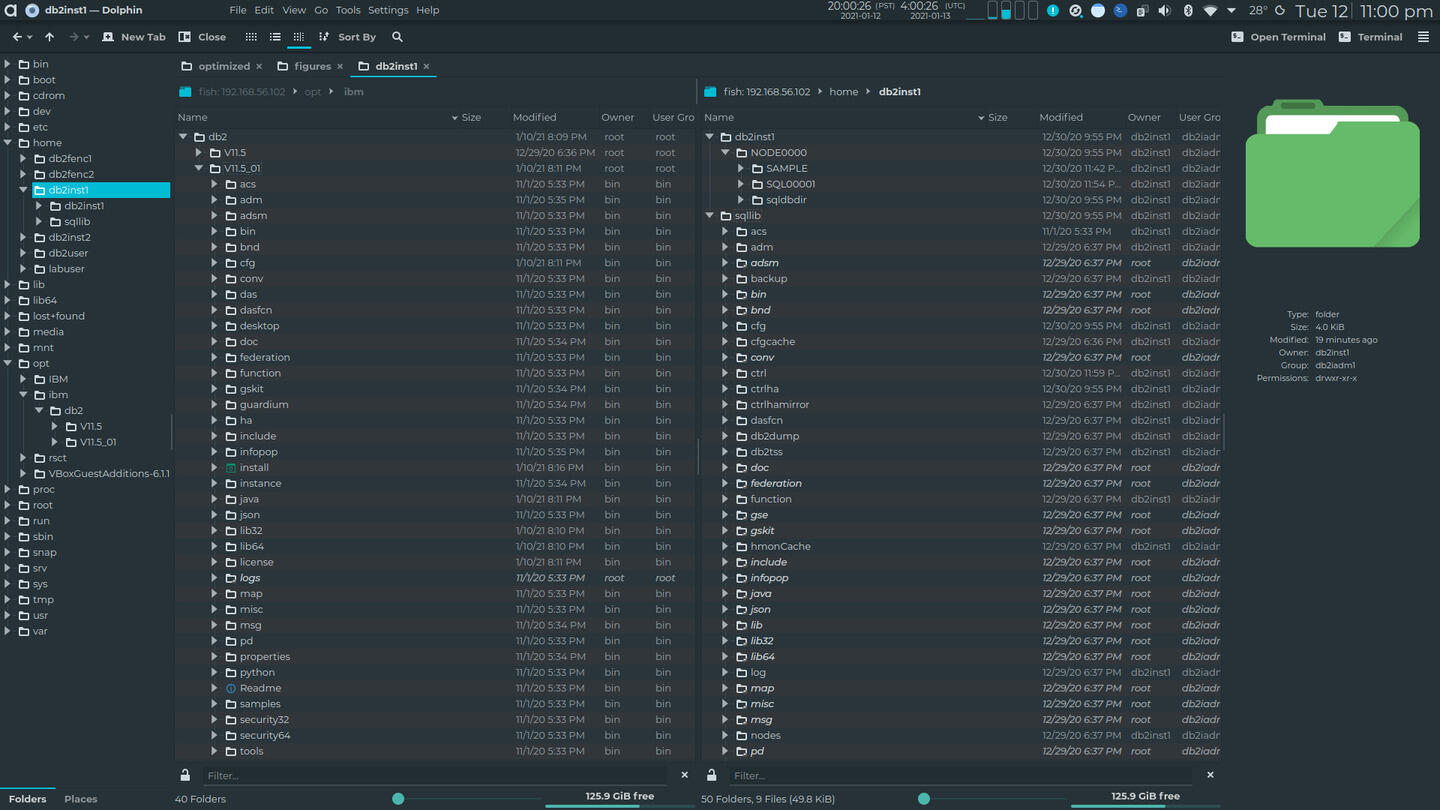Click the lock icon beside left filter

(185, 775)
